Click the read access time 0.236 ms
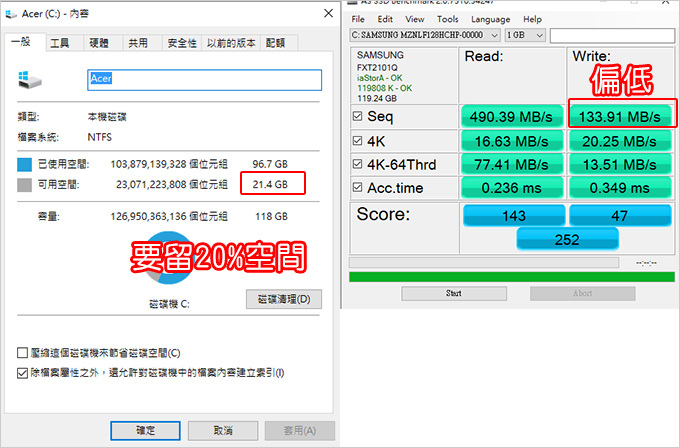Image resolution: width=680 pixels, height=448 pixels. [512, 188]
